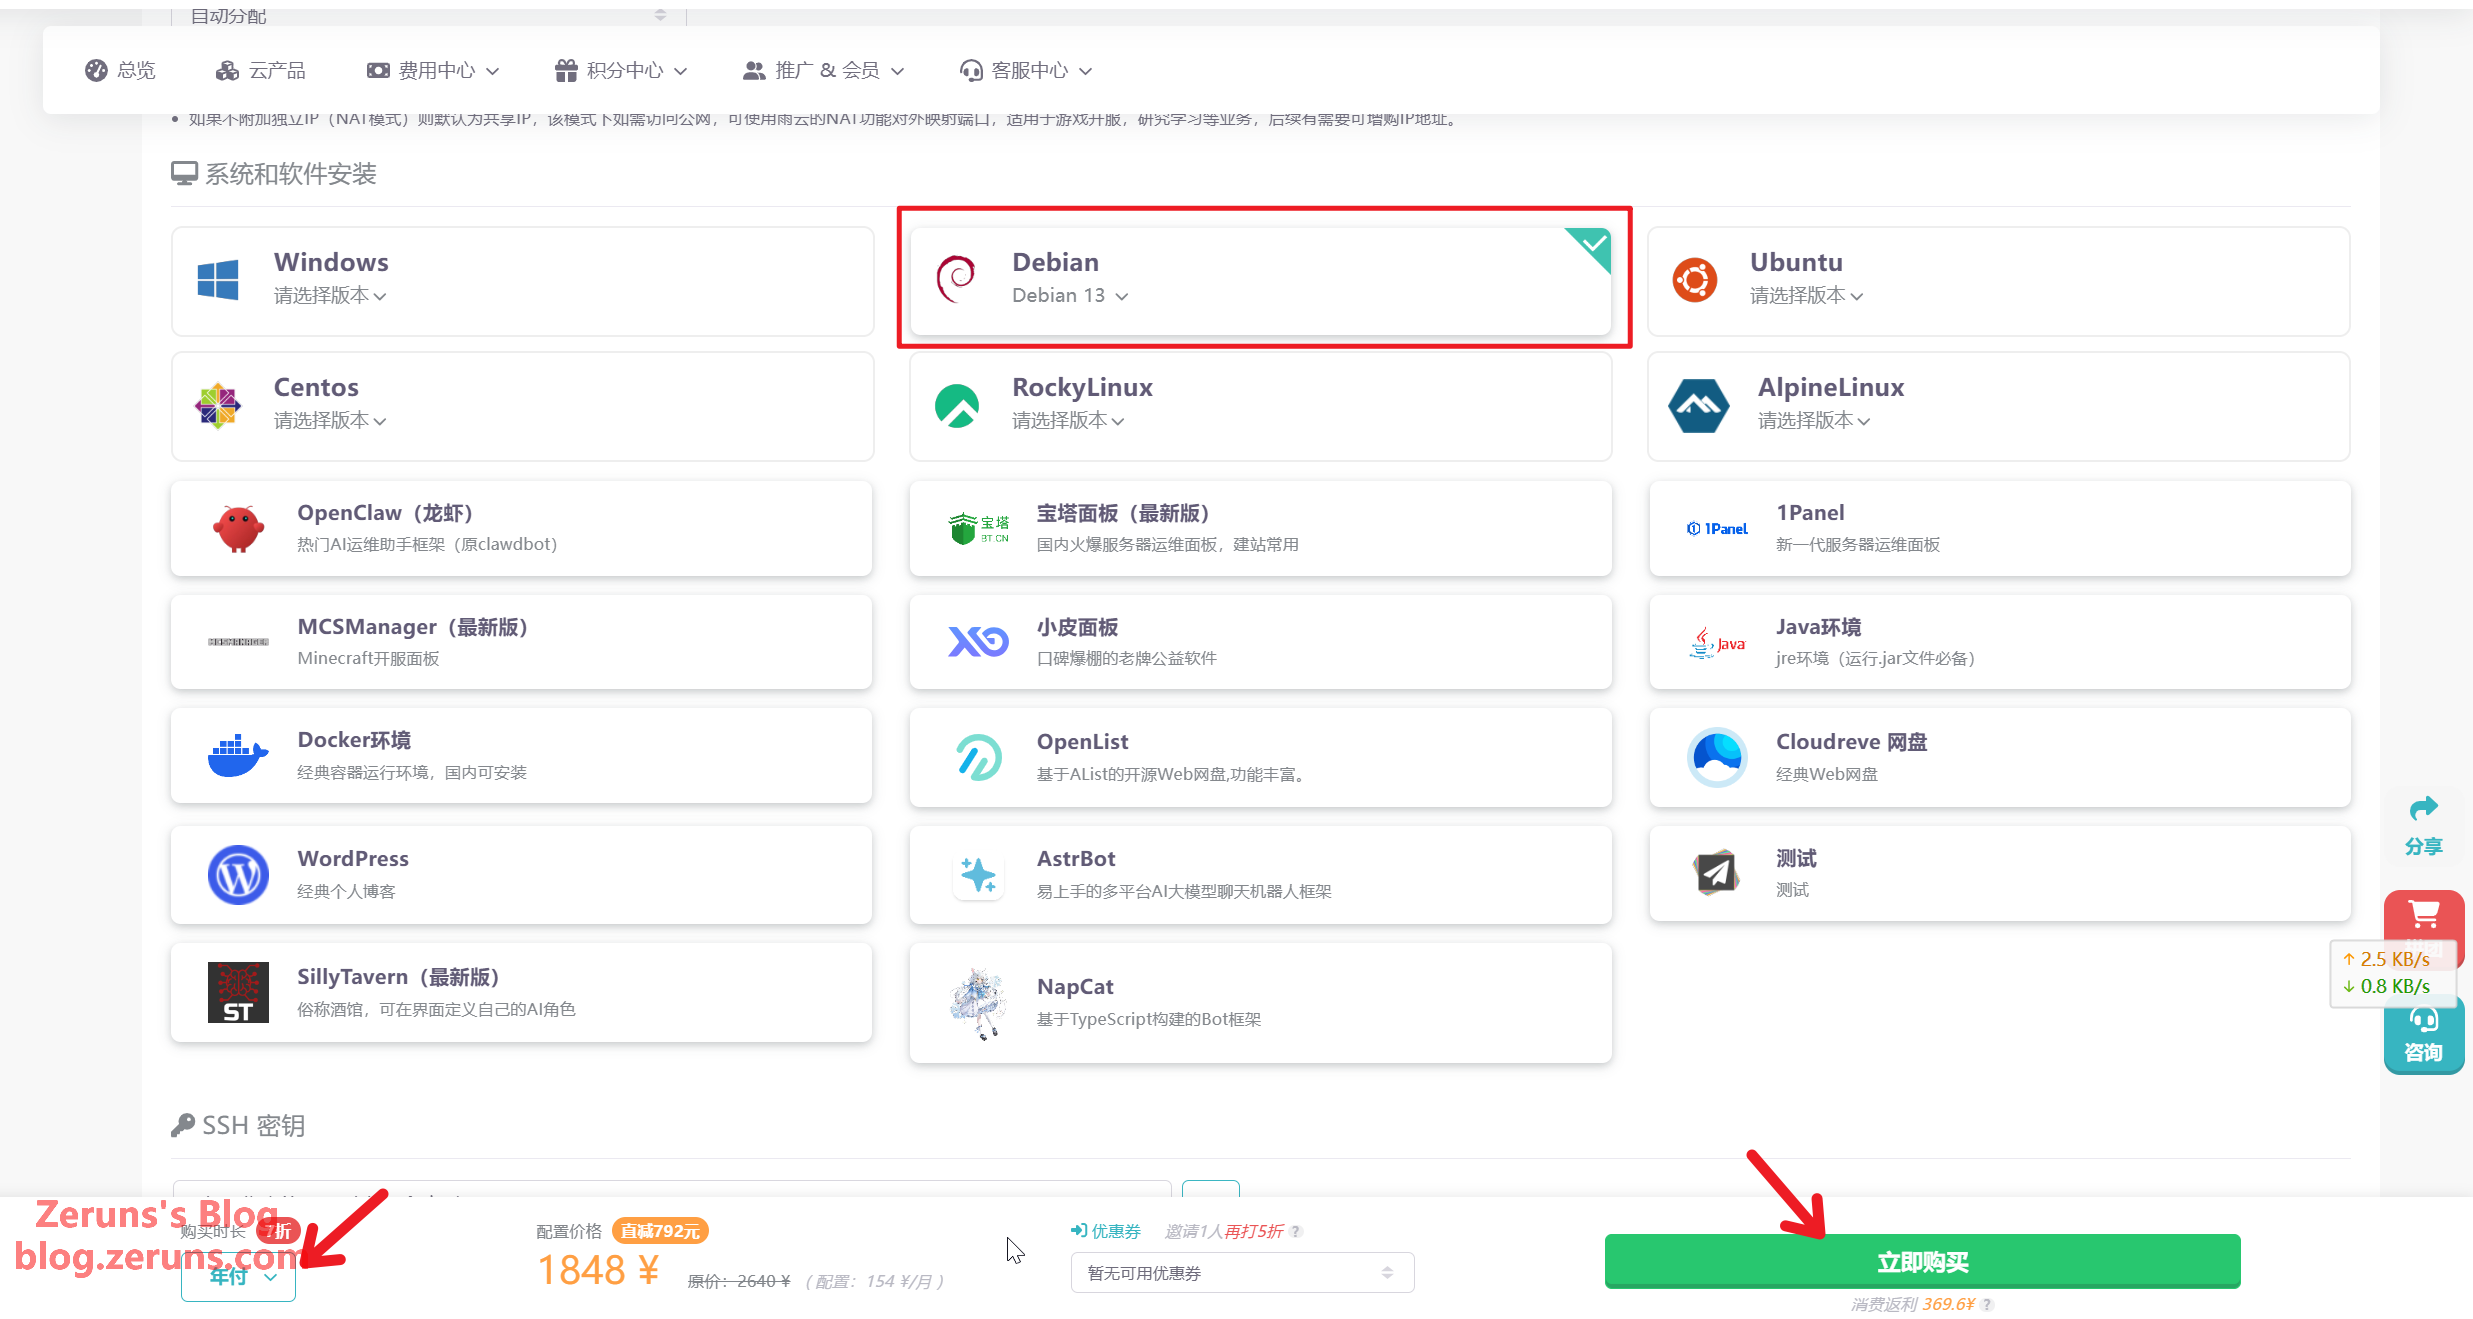Click the 邀请1人再打5折 invite link
This screenshot has height=1319, width=2473.
tap(1224, 1231)
